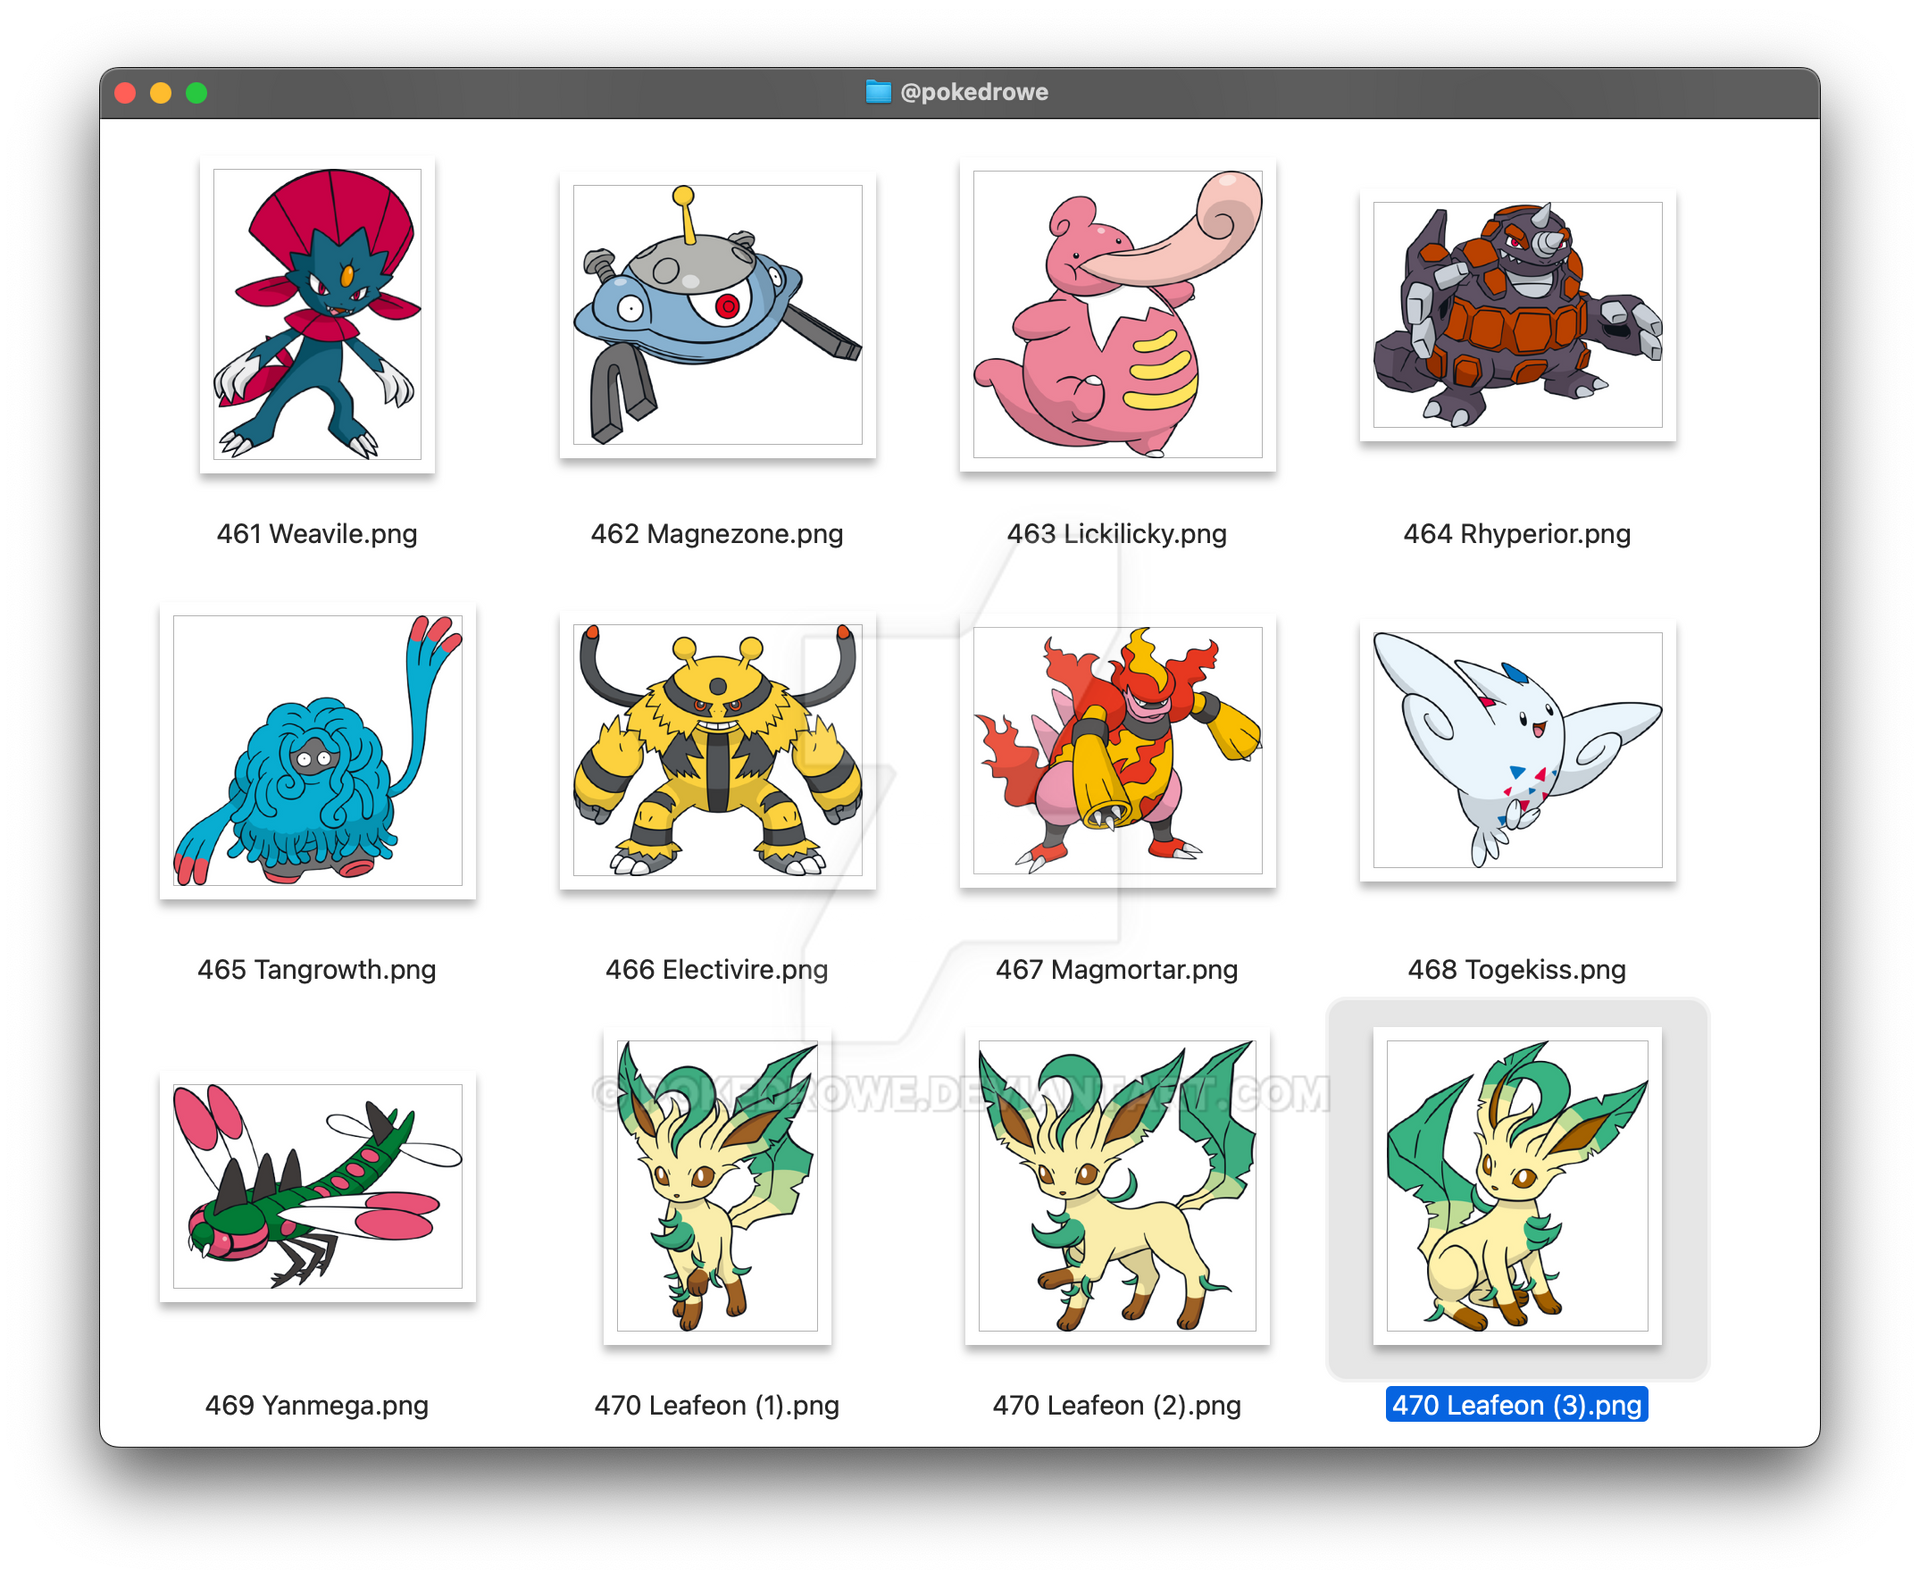This screenshot has height=1578, width=1920.
Task: Minimize the window with the yellow button
Action: [x=161, y=93]
